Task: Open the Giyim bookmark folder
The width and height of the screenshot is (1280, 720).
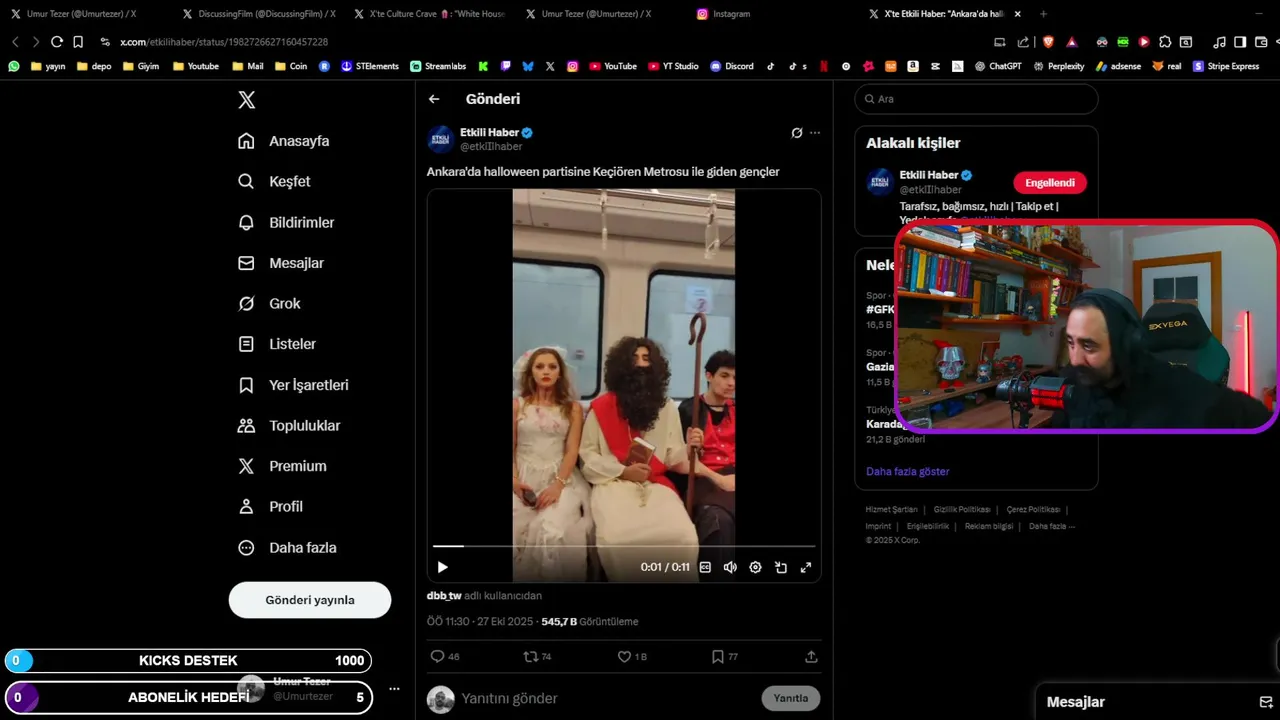Action: (x=140, y=66)
